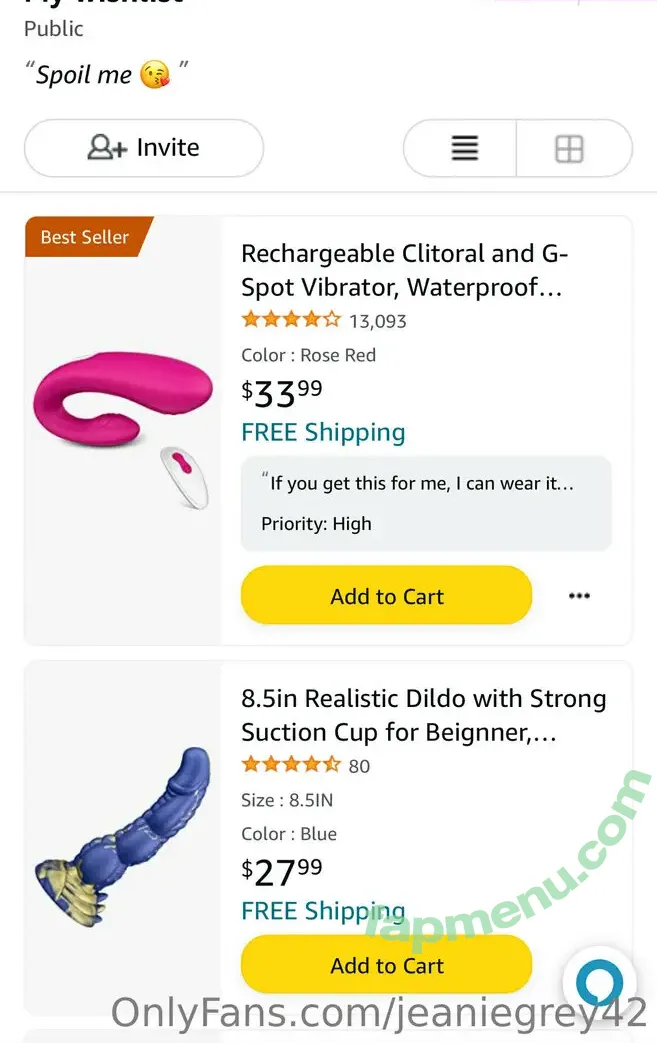The height and width of the screenshot is (1043, 657).
Task: Switch to grid view layout
Action: (569, 149)
